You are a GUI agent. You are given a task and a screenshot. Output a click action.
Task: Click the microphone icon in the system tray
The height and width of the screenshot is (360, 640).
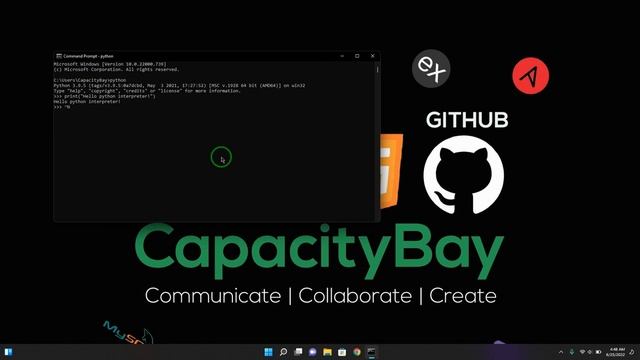[572, 352]
